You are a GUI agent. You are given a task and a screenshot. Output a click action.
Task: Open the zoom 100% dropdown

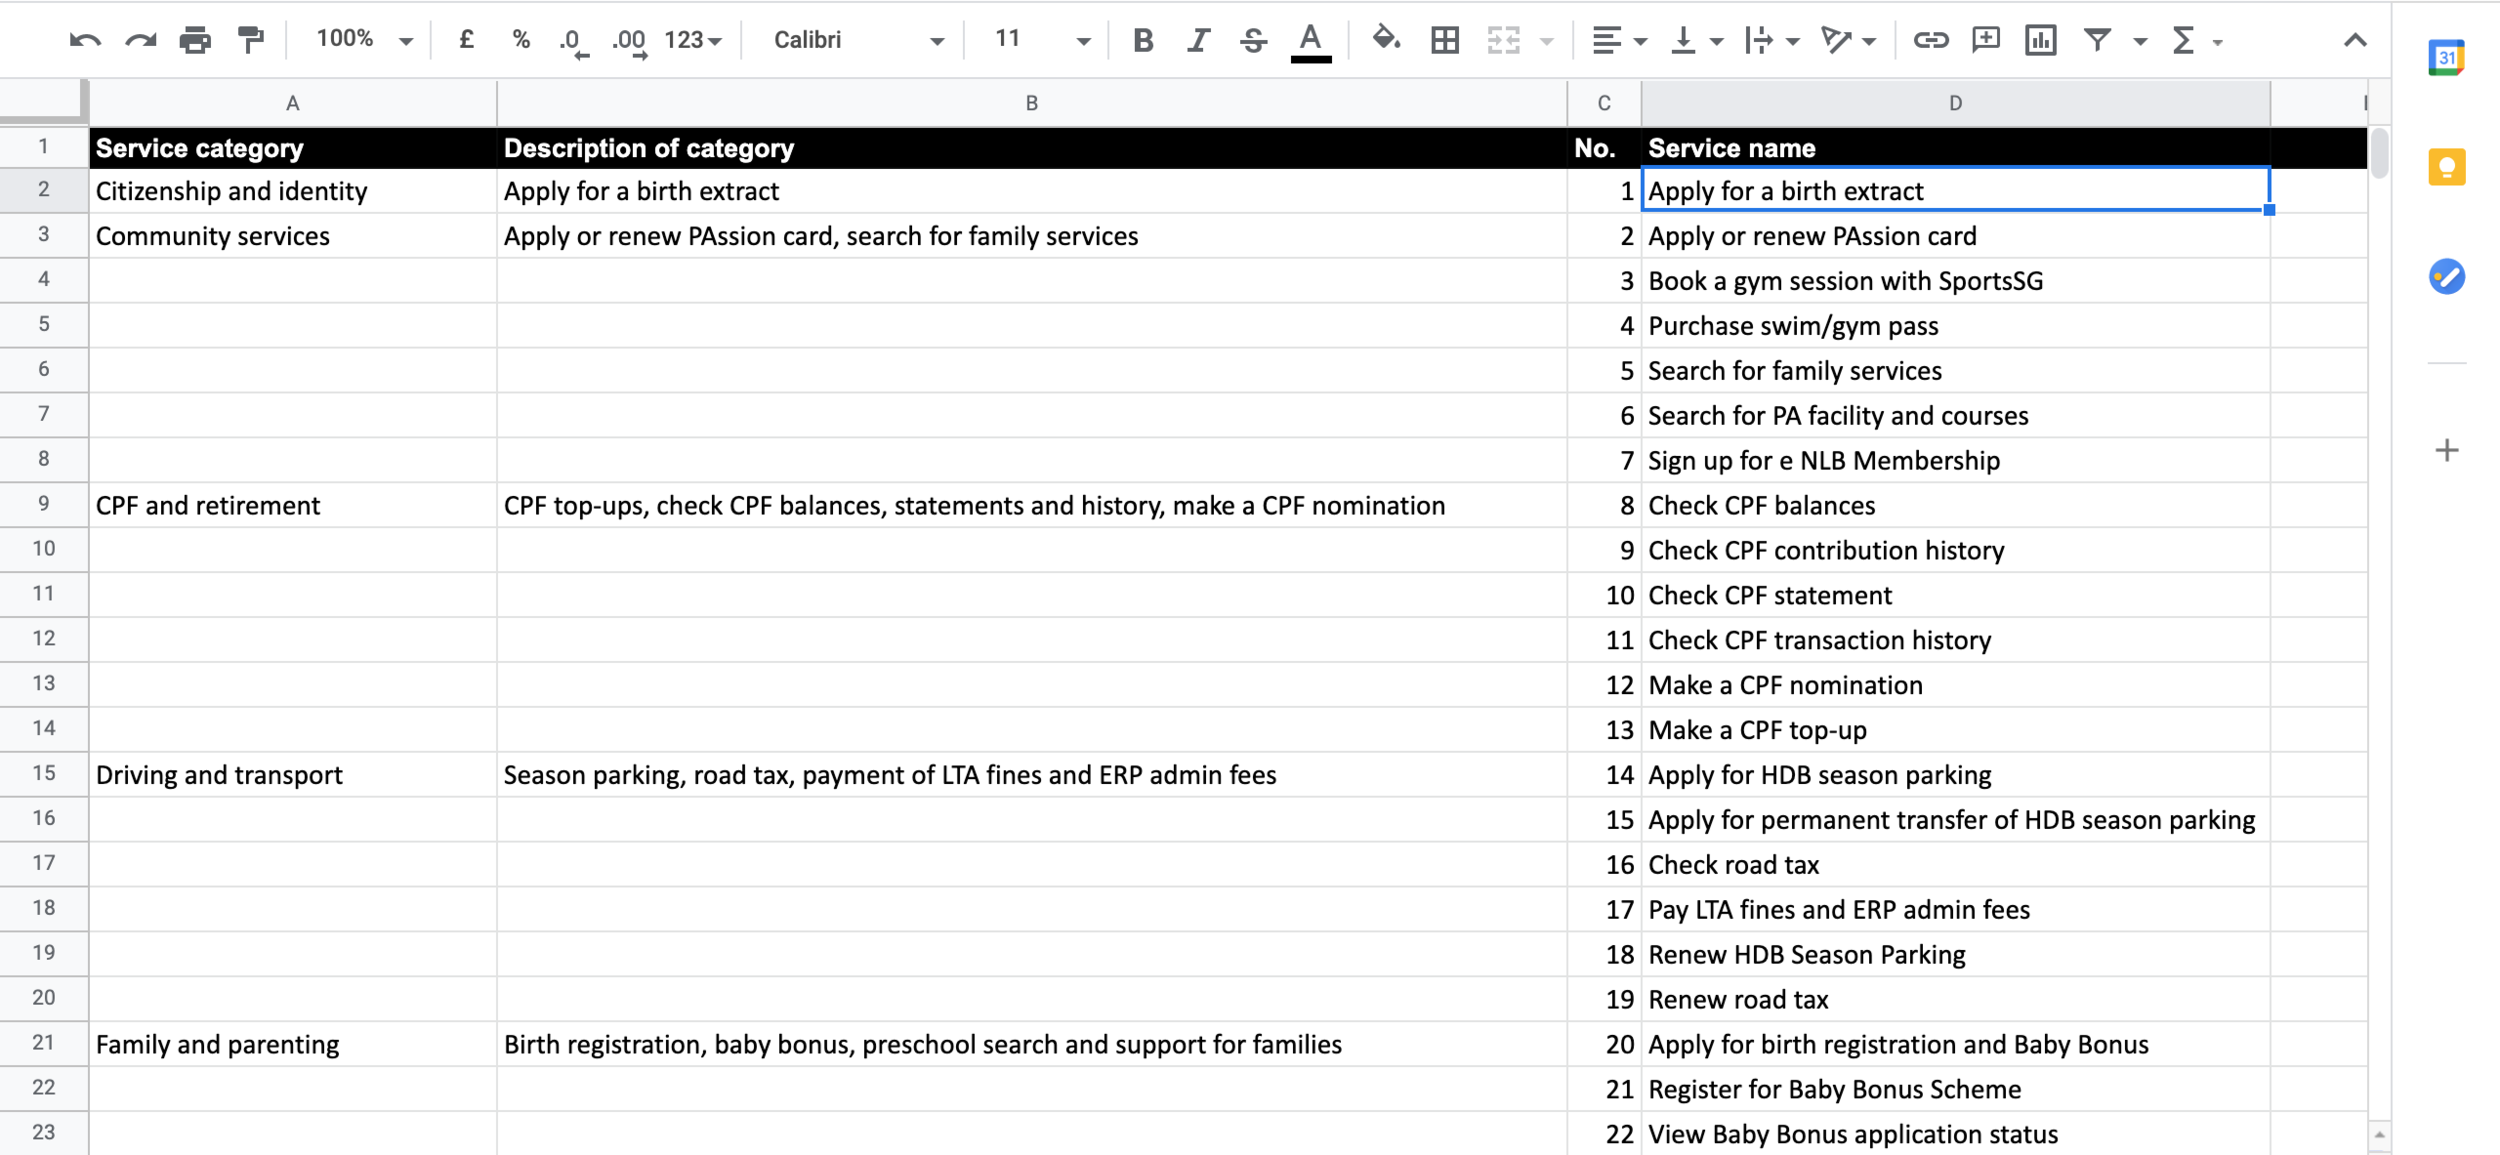pyautogui.click(x=364, y=40)
